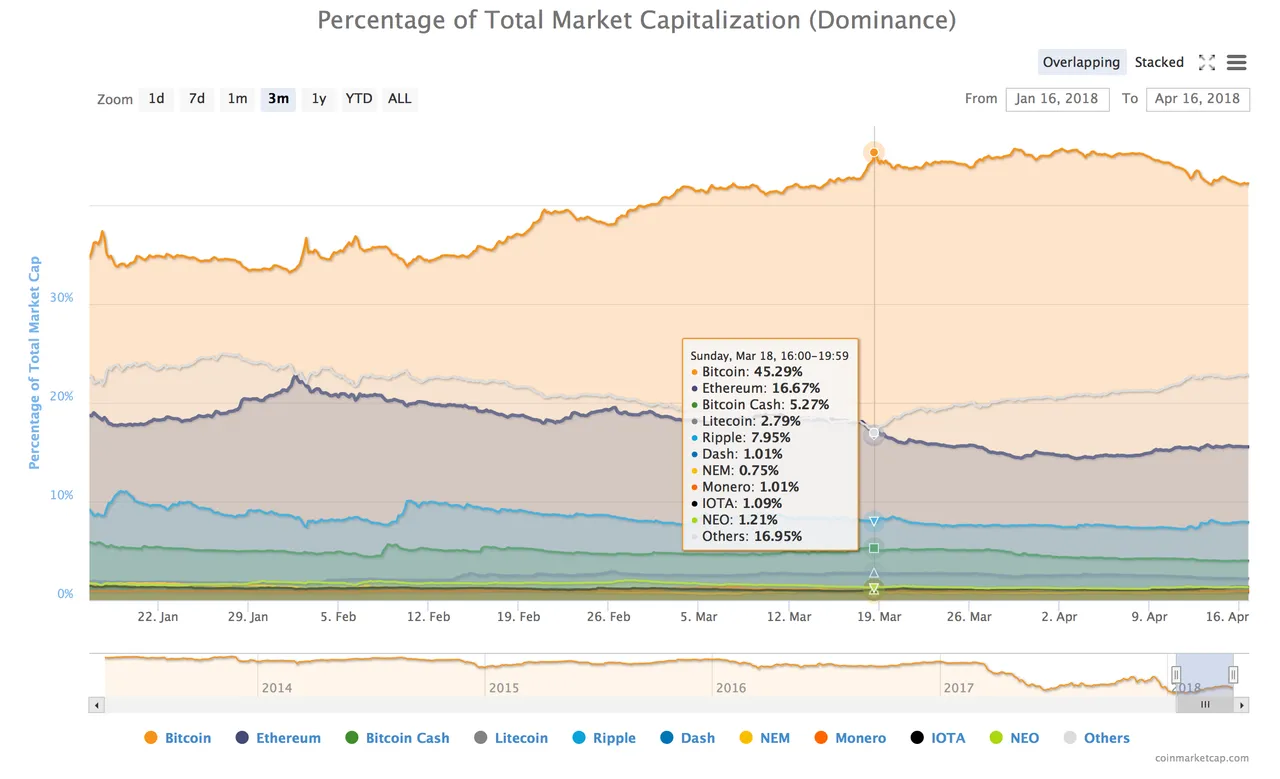This screenshot has height=779, width=1280.
Task: Toggle Dash series visibility label
Action: click(x=698, y=738)
